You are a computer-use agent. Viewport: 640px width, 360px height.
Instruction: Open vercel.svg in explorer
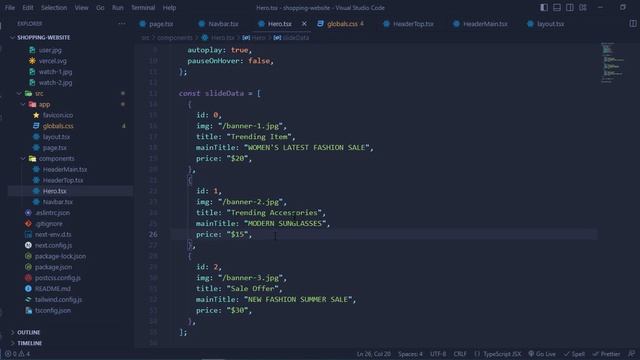(53, 61)
